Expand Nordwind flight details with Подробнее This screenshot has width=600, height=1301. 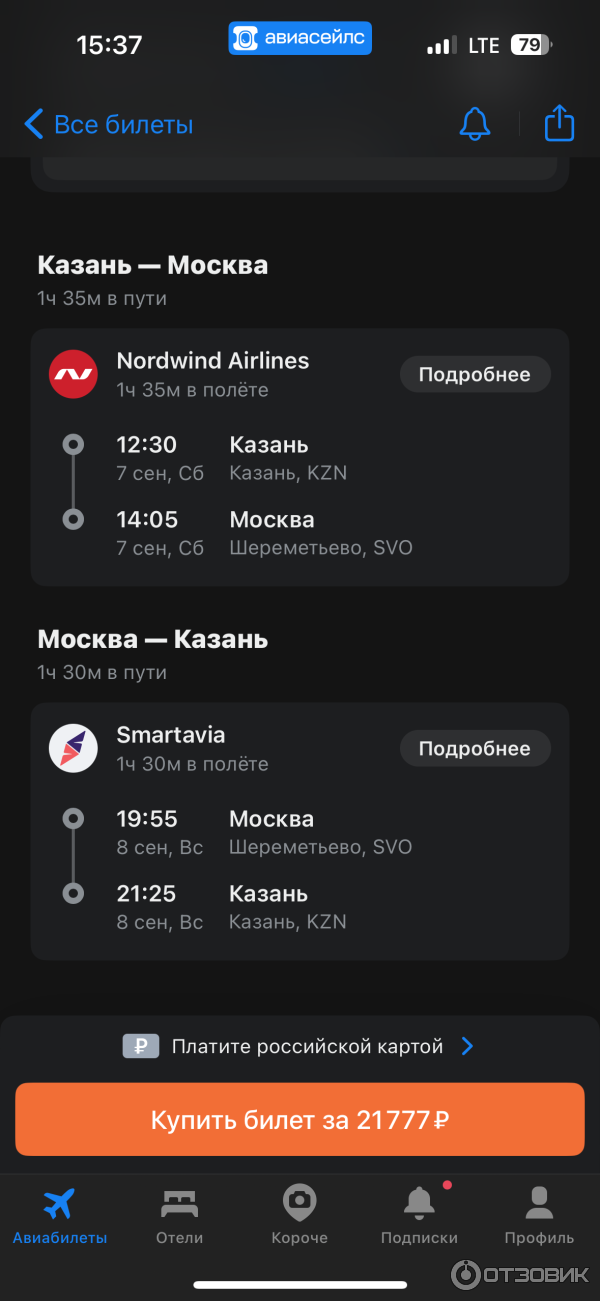475,374
